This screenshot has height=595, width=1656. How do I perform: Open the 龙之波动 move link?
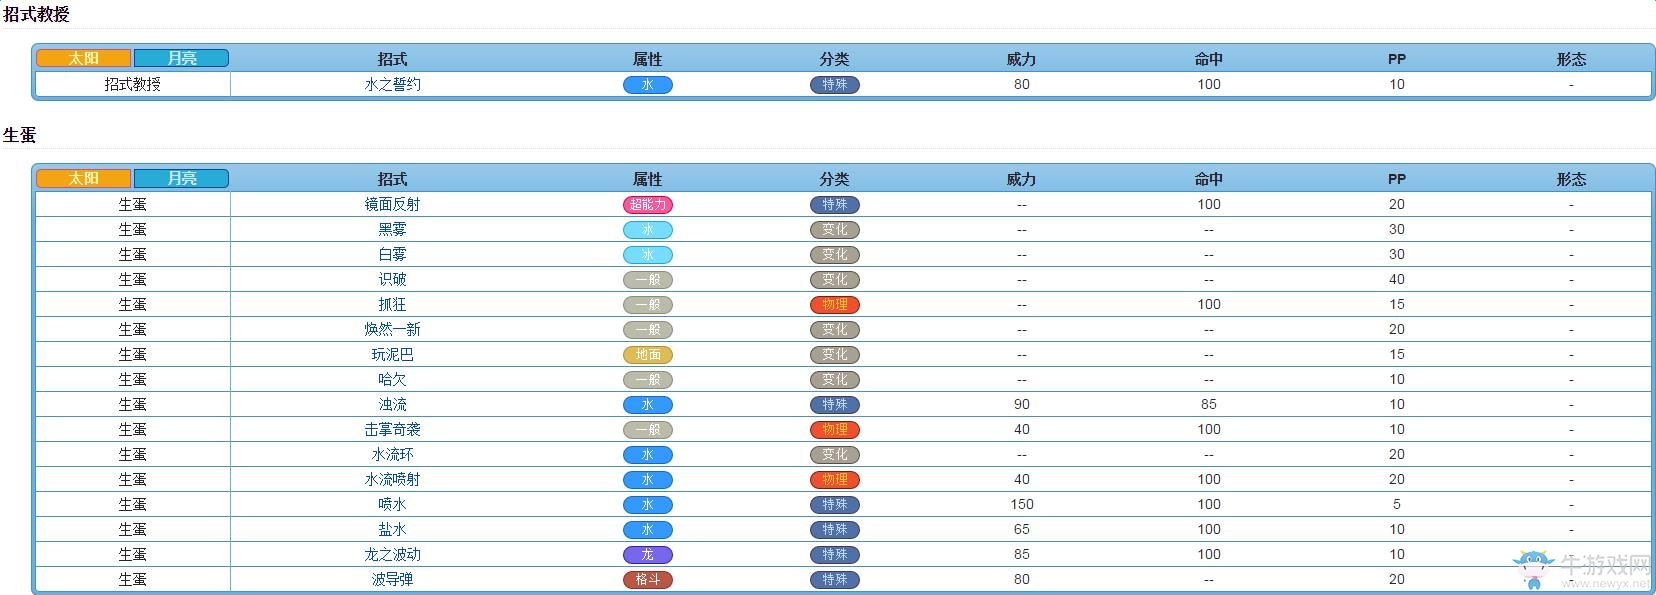coord(392,554)
